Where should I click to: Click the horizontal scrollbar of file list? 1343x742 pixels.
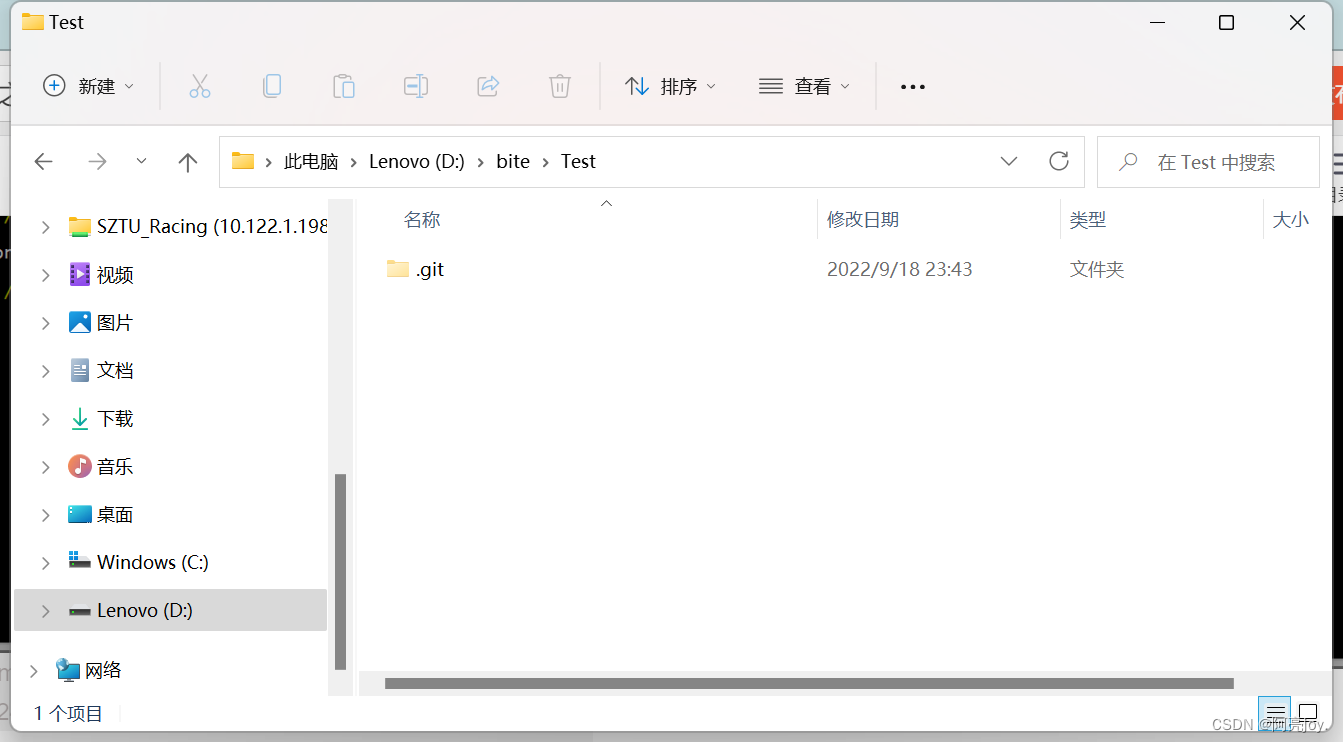[x=809, y=684]
